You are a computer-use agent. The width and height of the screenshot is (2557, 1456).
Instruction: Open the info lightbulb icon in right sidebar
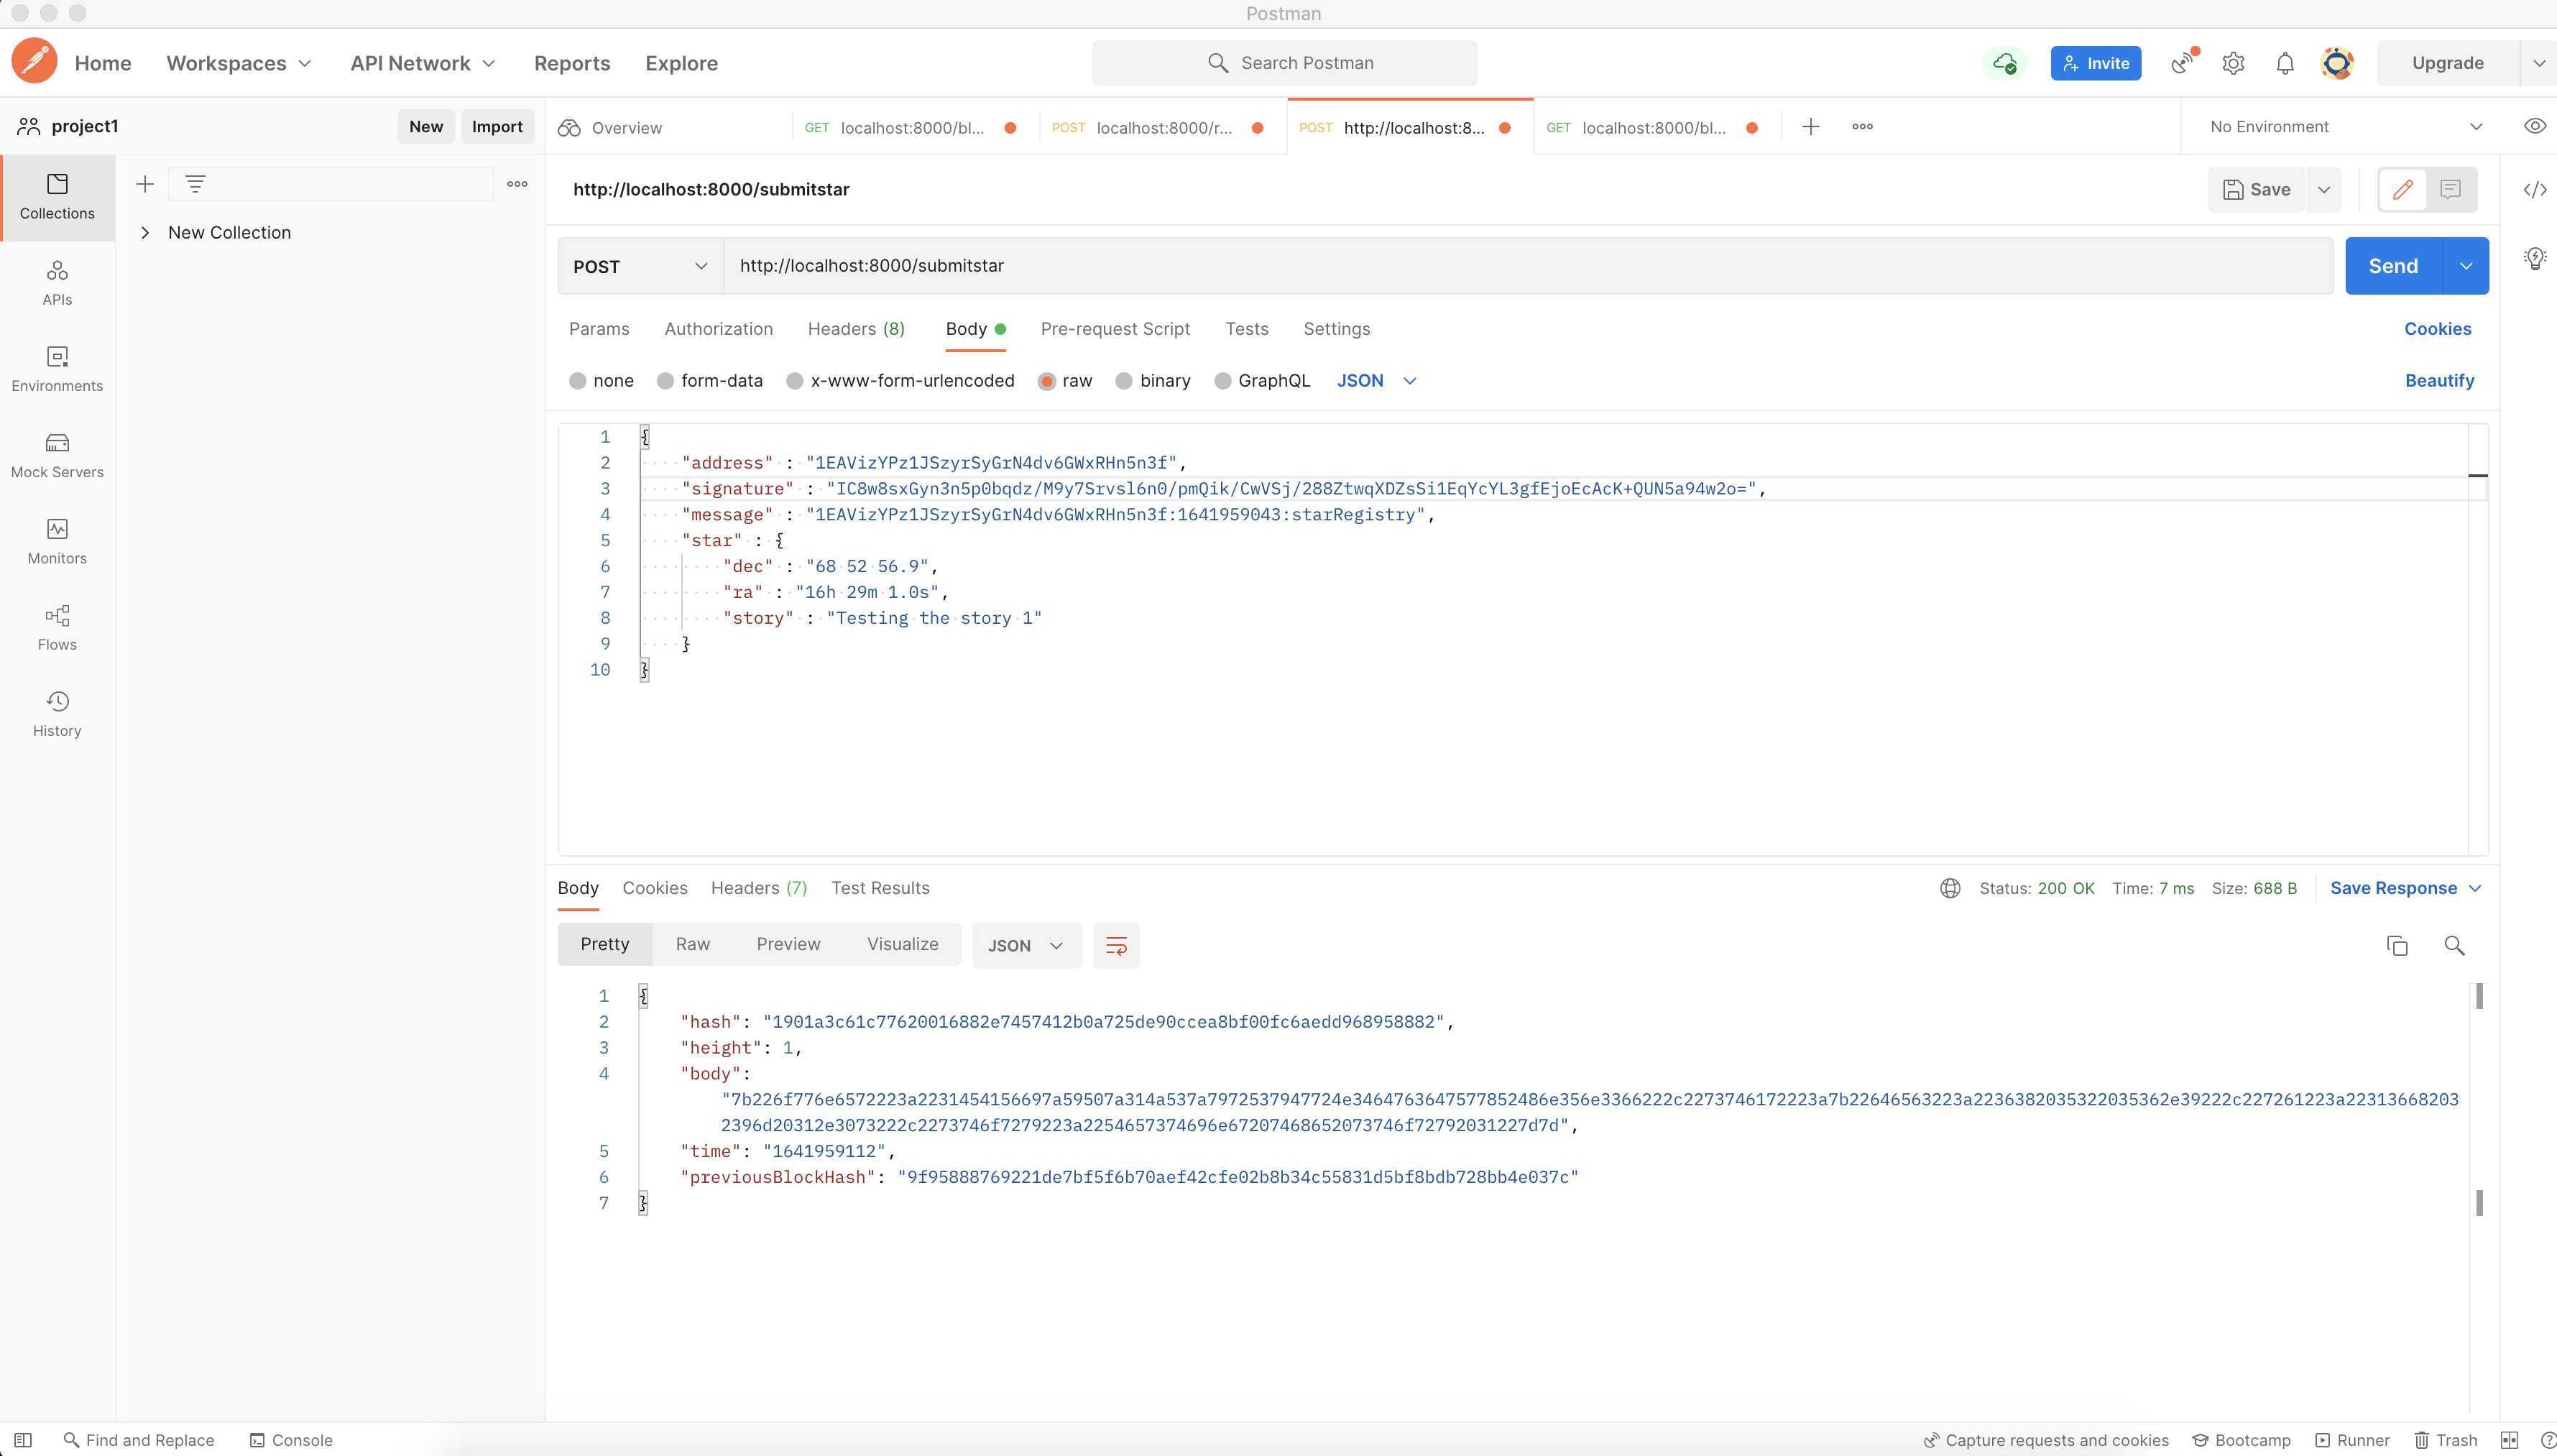tap(2535, 258)
